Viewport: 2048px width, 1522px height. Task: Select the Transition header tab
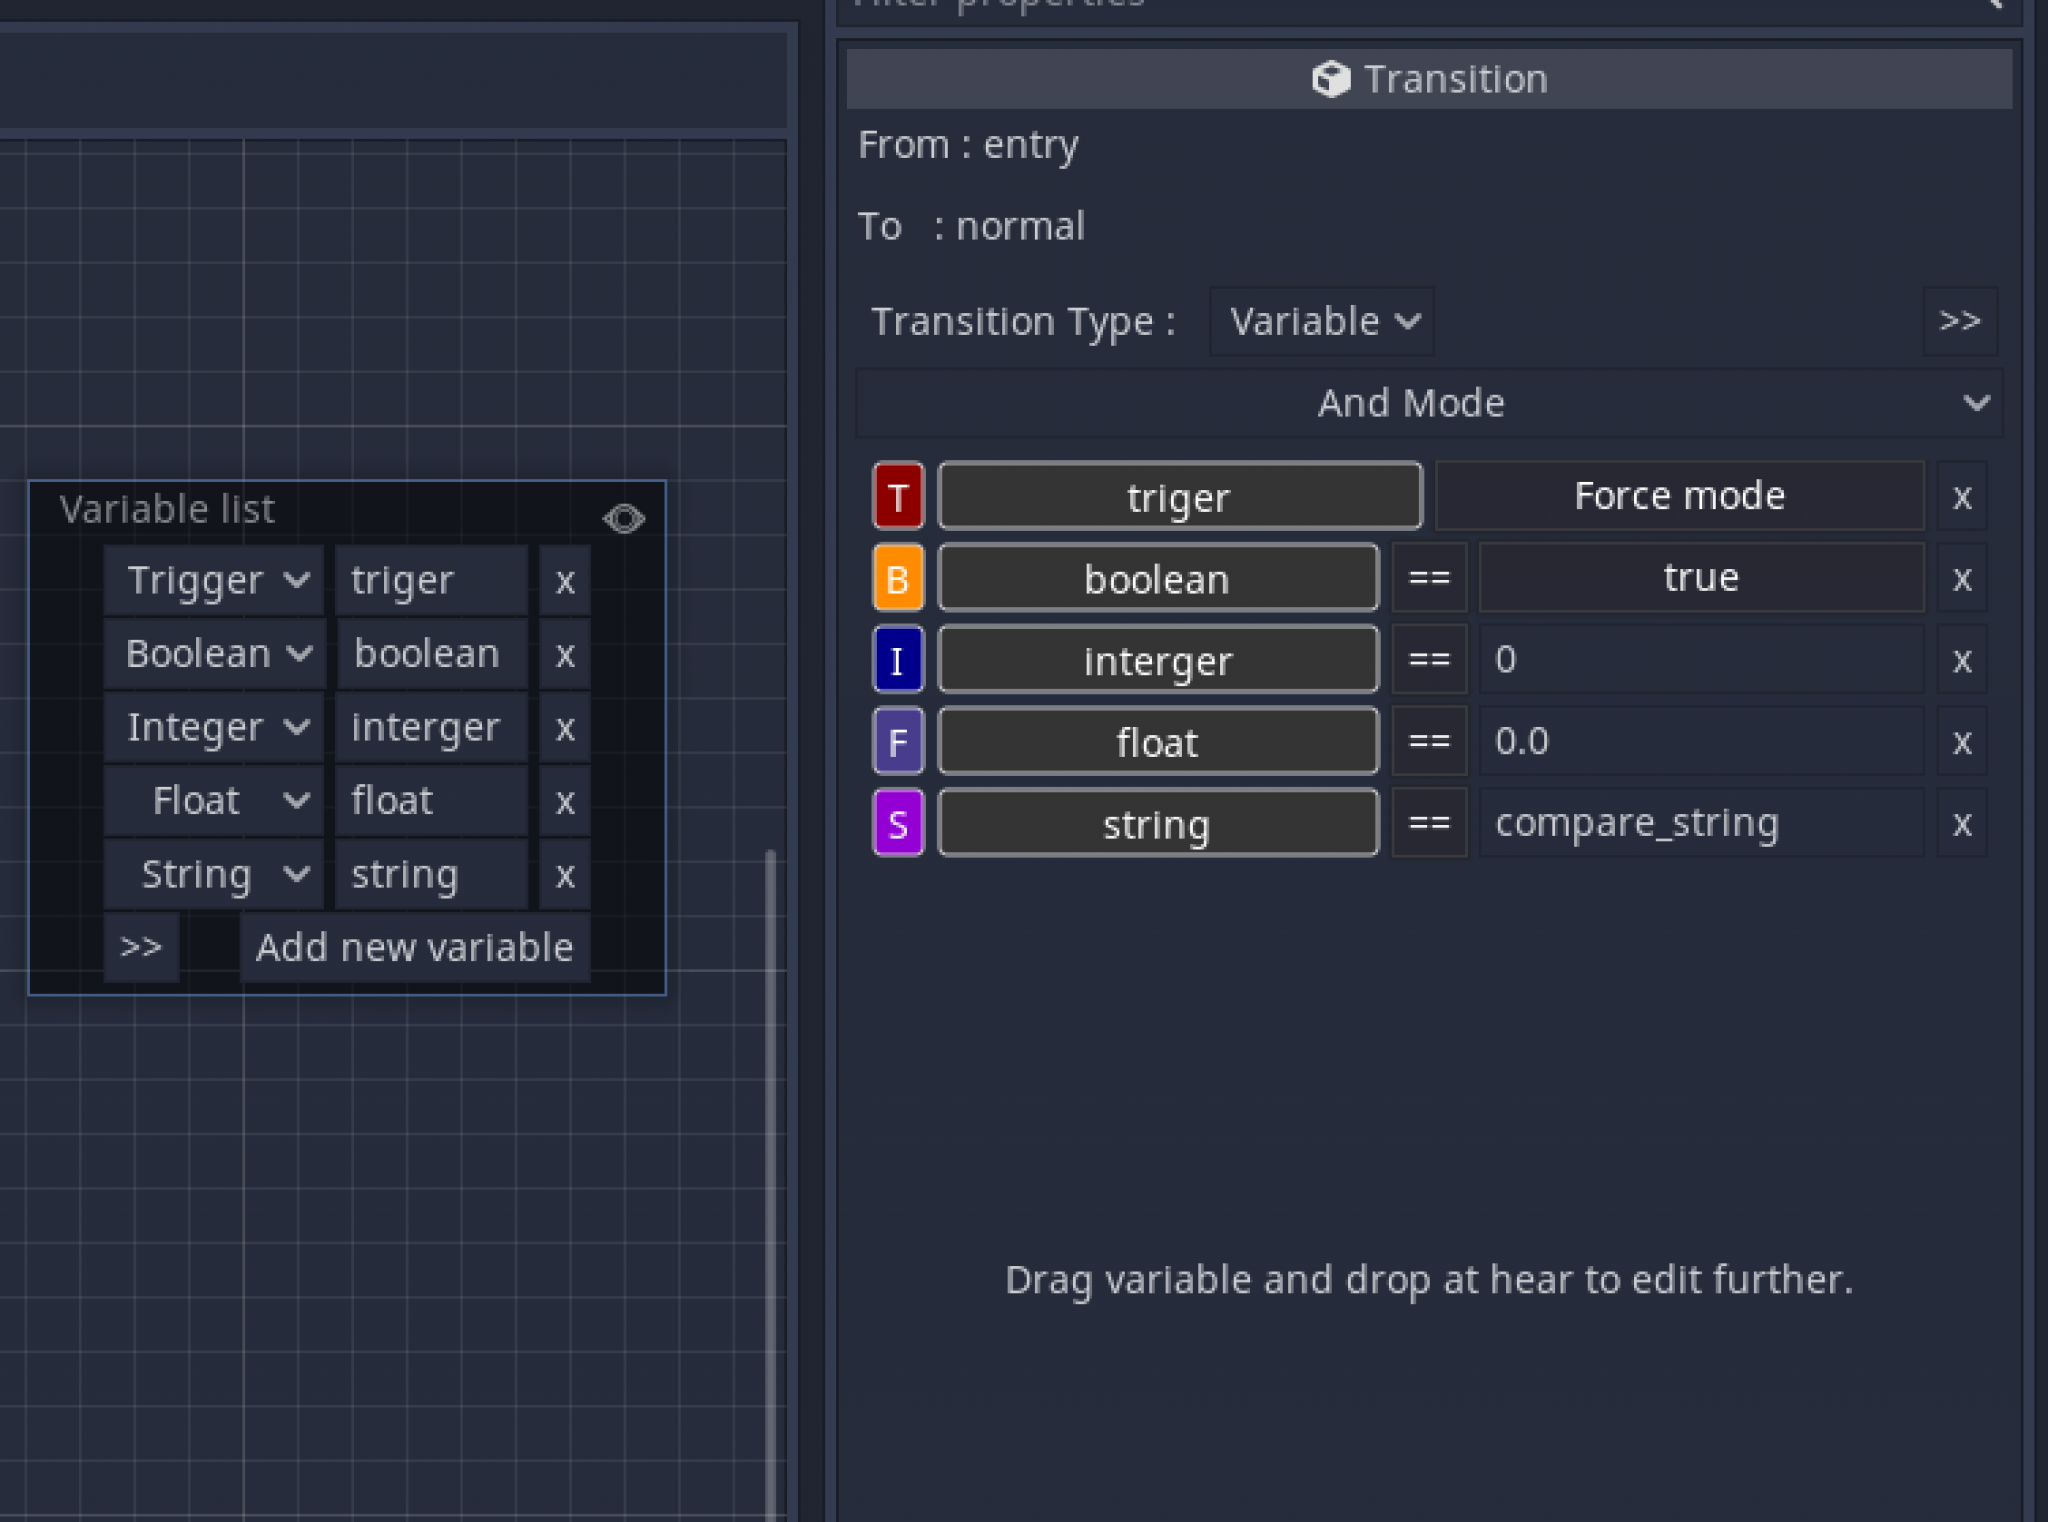coord(1428,78)
